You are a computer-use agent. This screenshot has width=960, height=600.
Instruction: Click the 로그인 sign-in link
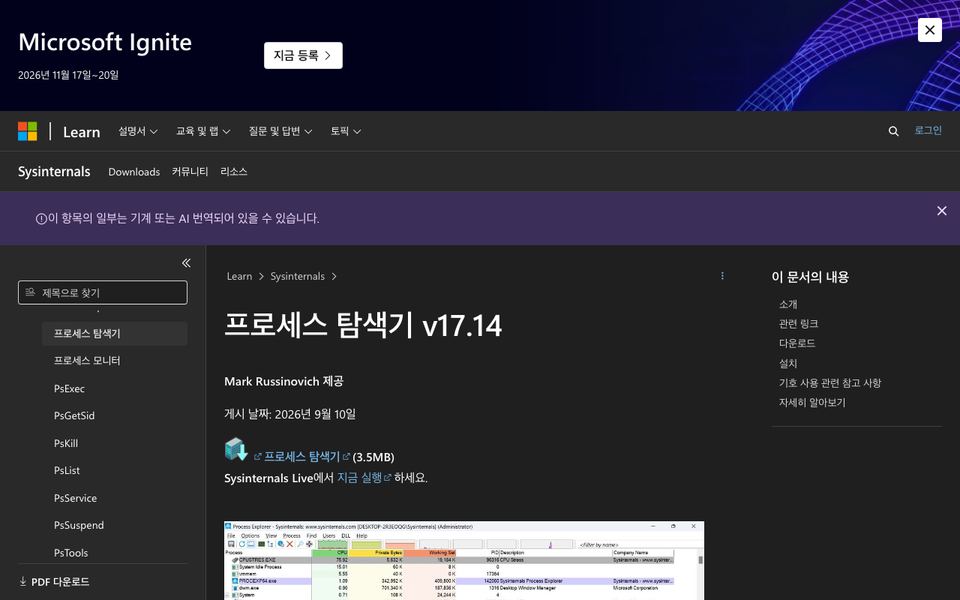[x=928, y=130]
